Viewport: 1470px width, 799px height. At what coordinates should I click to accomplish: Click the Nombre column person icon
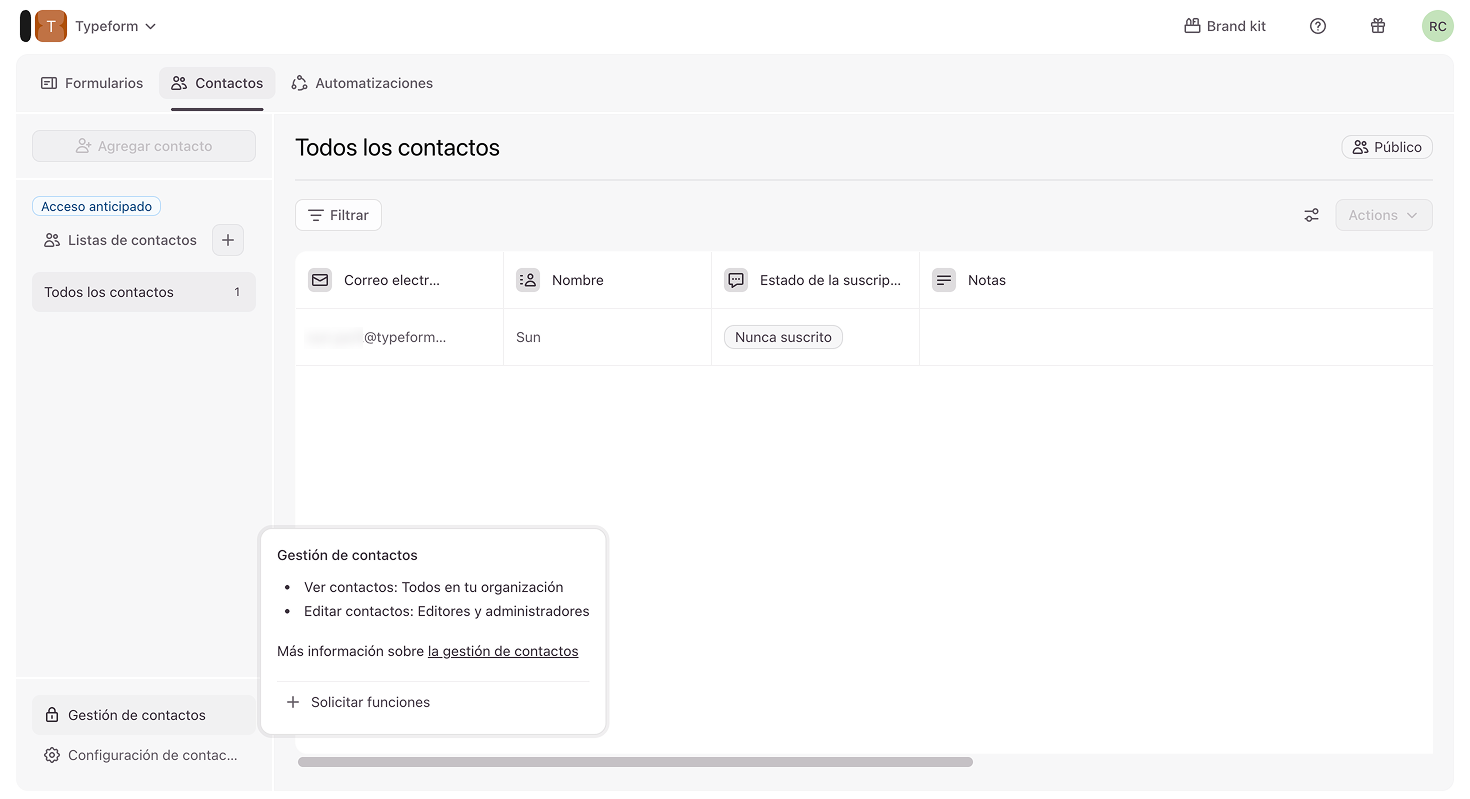tap(528, 280)
